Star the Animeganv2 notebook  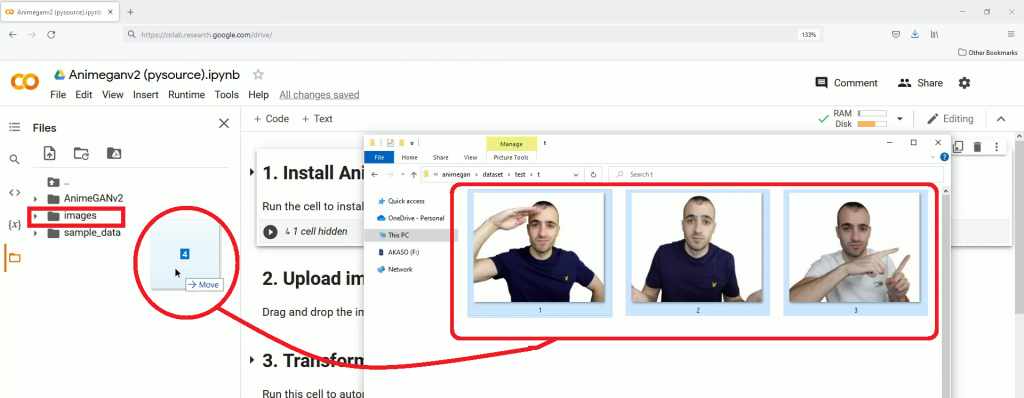coord(258,75)
